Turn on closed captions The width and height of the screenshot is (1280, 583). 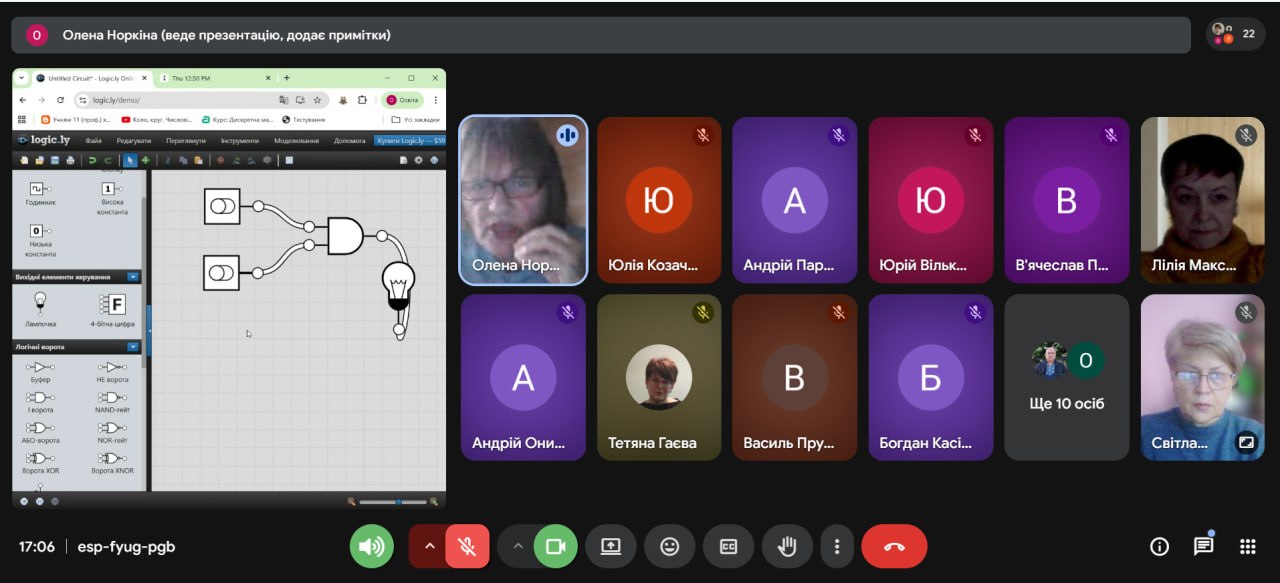click(x=728, y=546)
